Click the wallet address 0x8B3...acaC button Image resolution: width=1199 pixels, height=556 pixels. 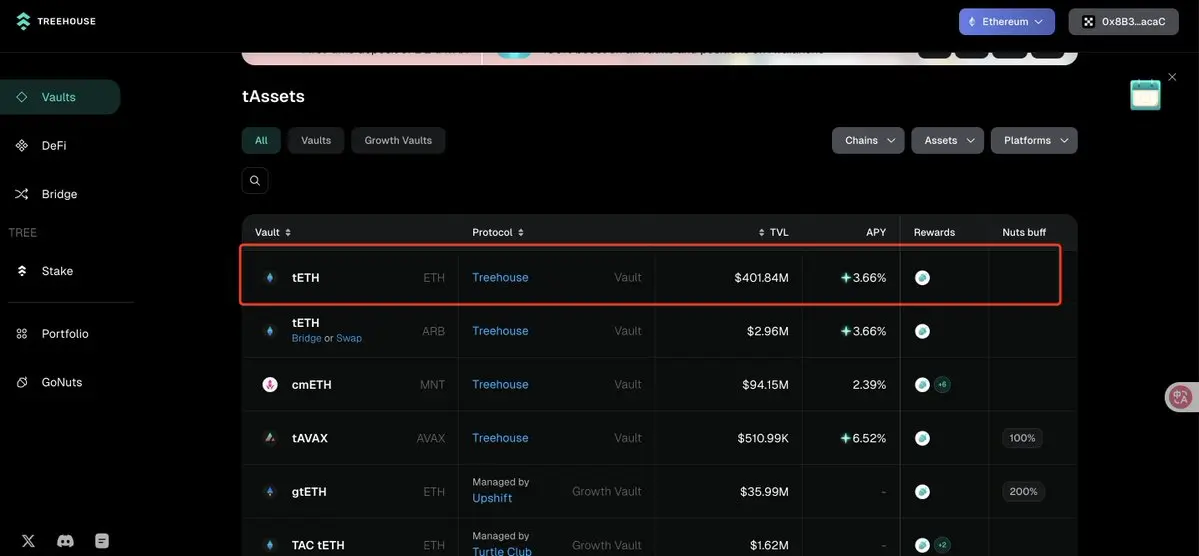(1123, 21)
